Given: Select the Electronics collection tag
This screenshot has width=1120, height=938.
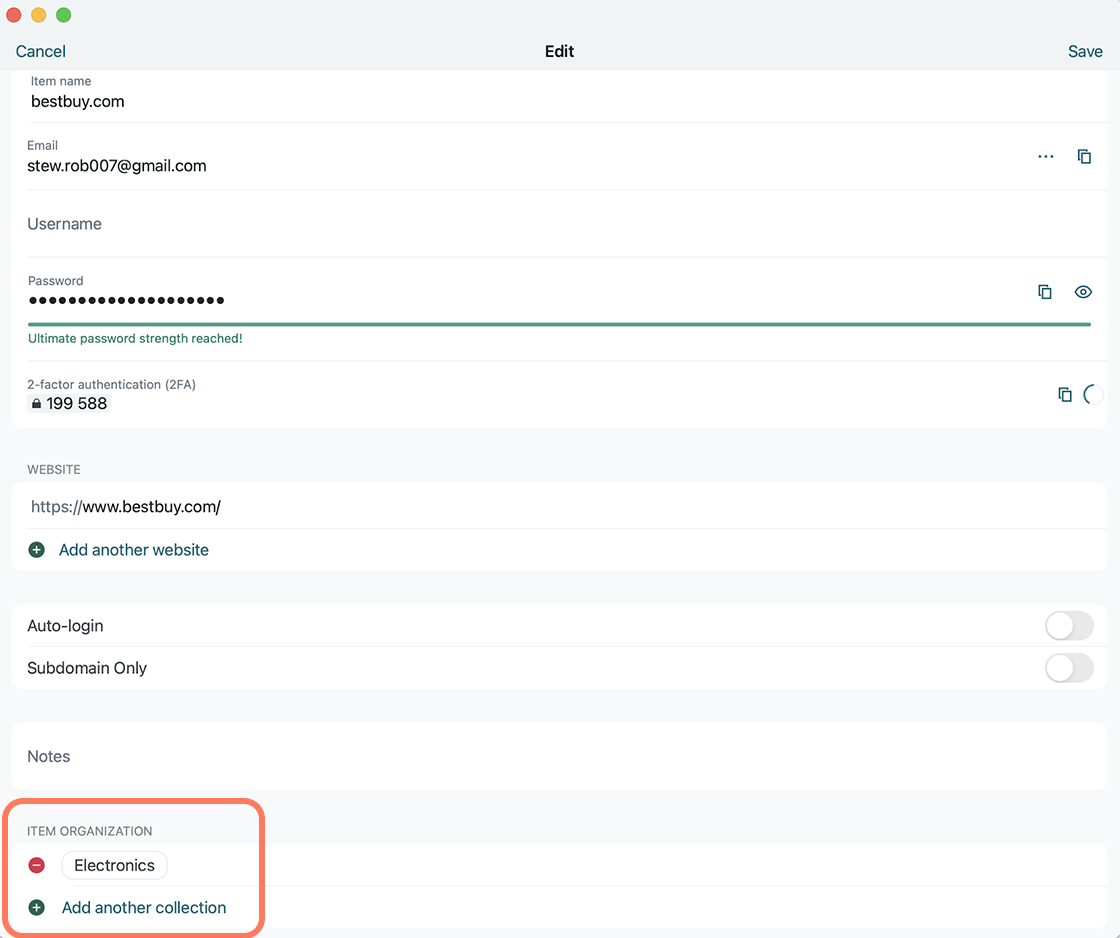Looking at the screenshot, I should point(114,865).
